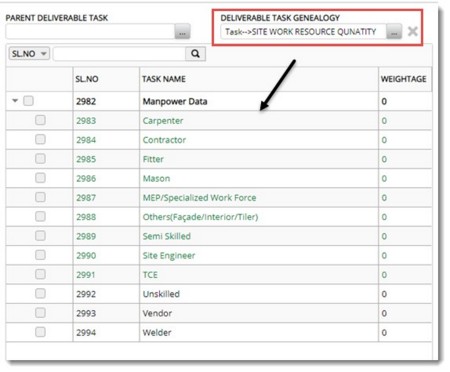Collapse the Manpower Data tree row
Image resolution: width=450 pixels, height=372 pixels.
click(x=15, y=100)
